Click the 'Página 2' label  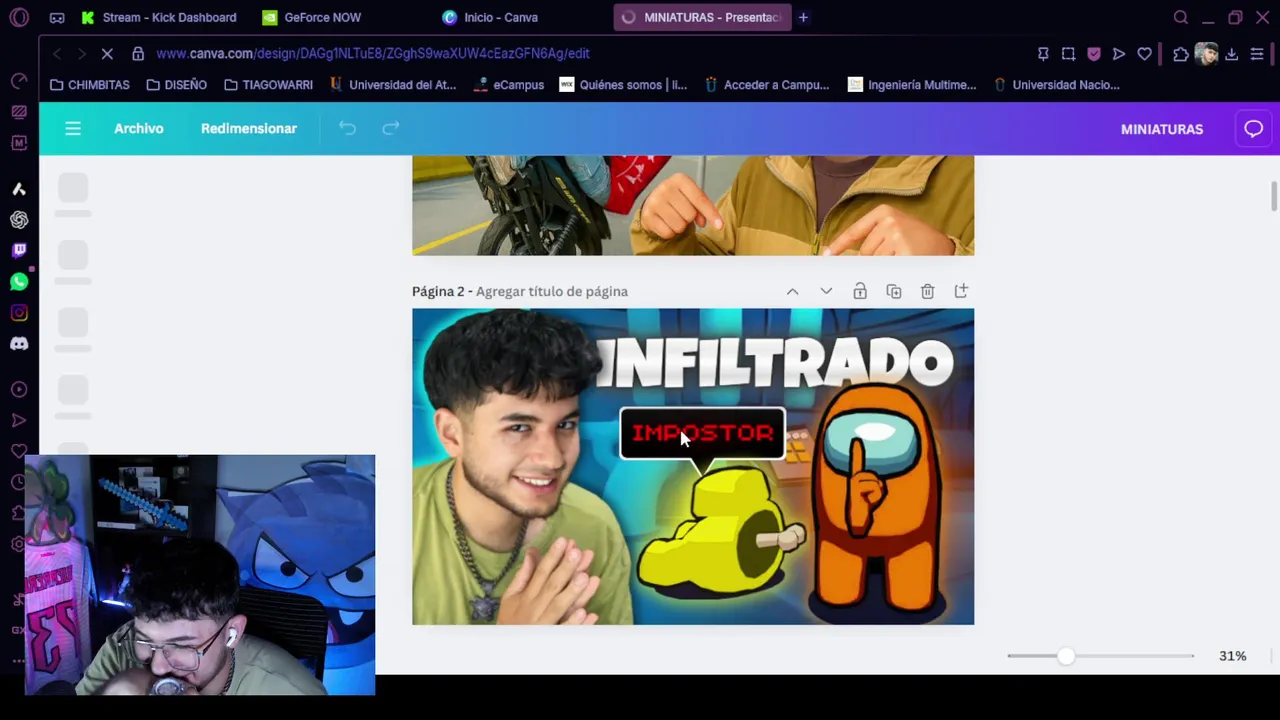pyautogui.click(x=438, y=291)
